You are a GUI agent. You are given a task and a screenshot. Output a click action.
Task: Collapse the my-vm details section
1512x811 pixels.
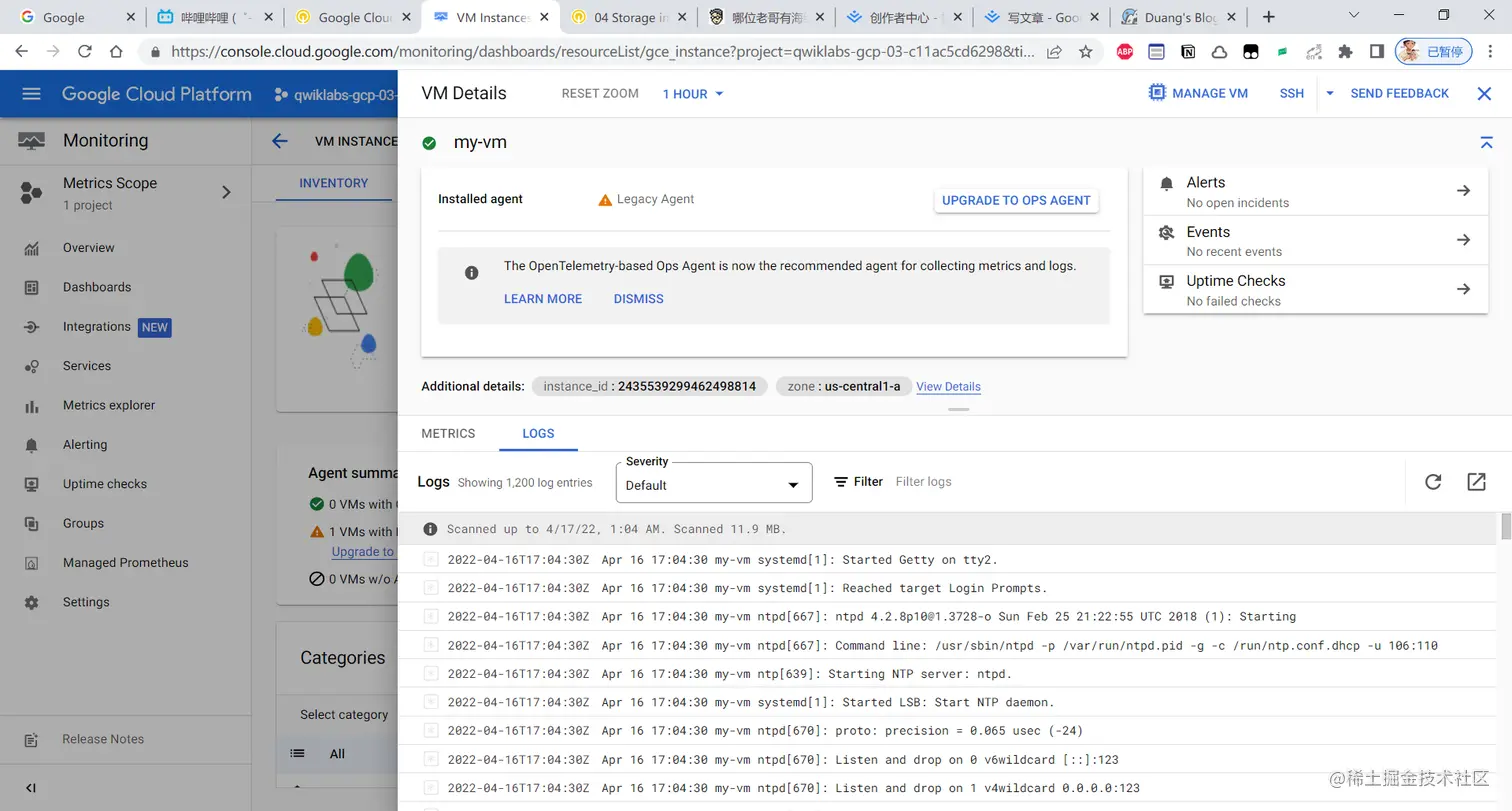click(x=1486, y=143)
